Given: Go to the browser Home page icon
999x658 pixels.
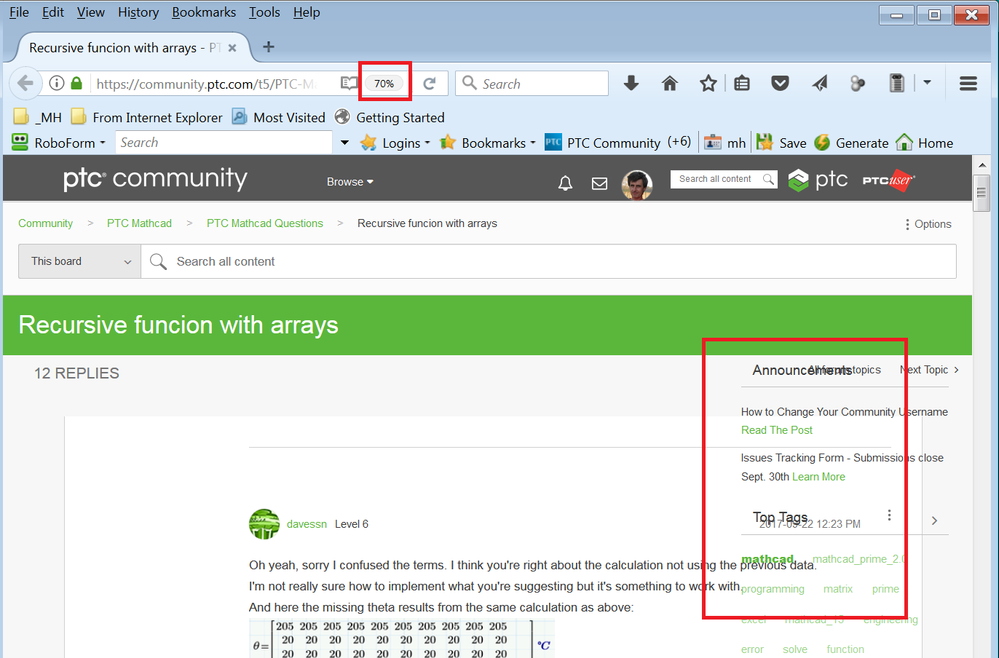Looking at the screenshot, I should (670, 84).
